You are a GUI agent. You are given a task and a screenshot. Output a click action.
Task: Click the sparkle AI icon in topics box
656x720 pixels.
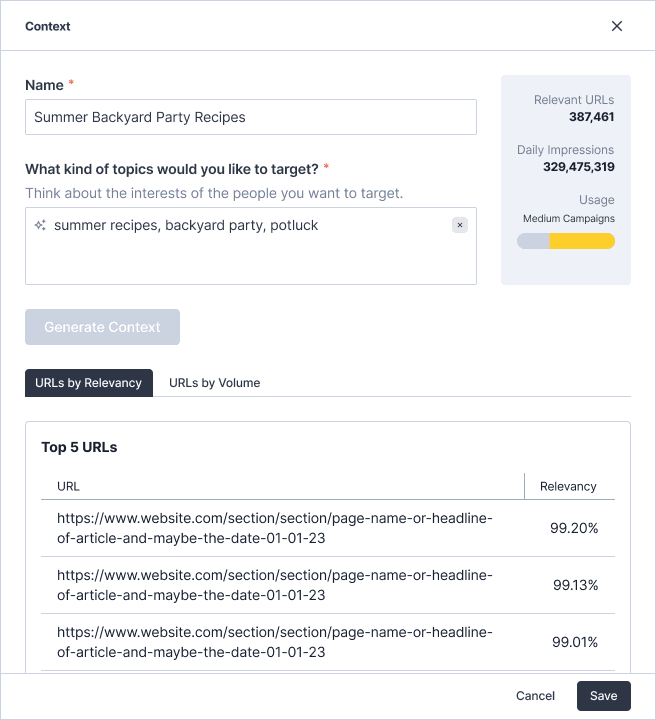coord(40,225)
